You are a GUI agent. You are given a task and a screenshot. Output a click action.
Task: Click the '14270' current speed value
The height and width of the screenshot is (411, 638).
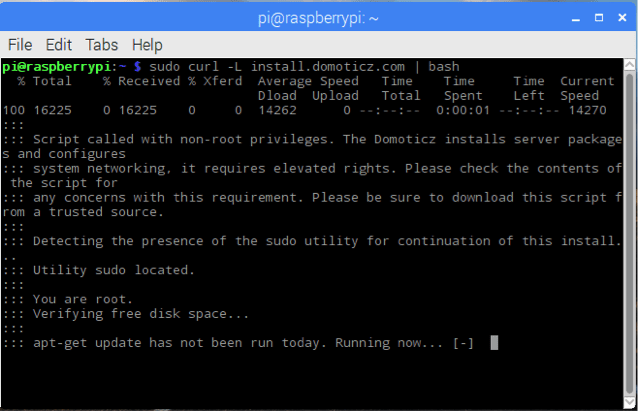pyautogui.click(x=588, y=110)
